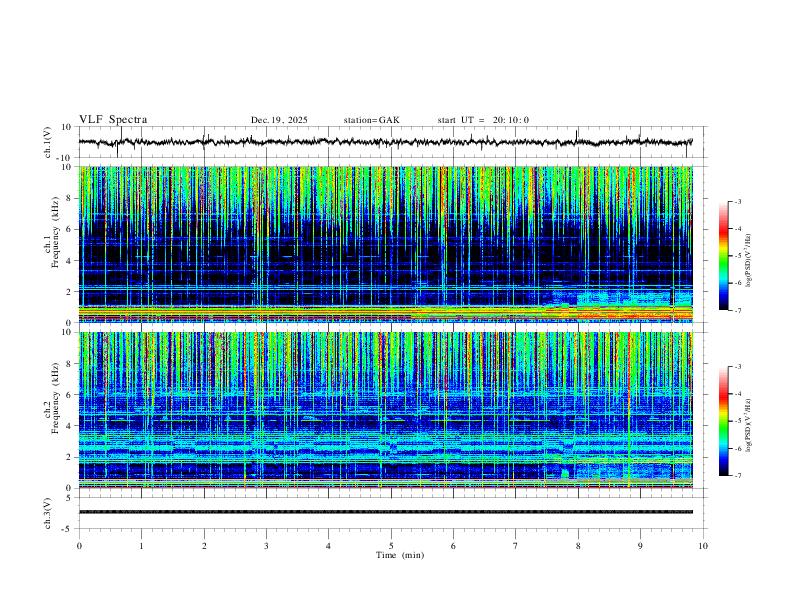Click the "ch.1 Frequency (kHz)" axis label
792x612 pixels.
pos(51,232)
